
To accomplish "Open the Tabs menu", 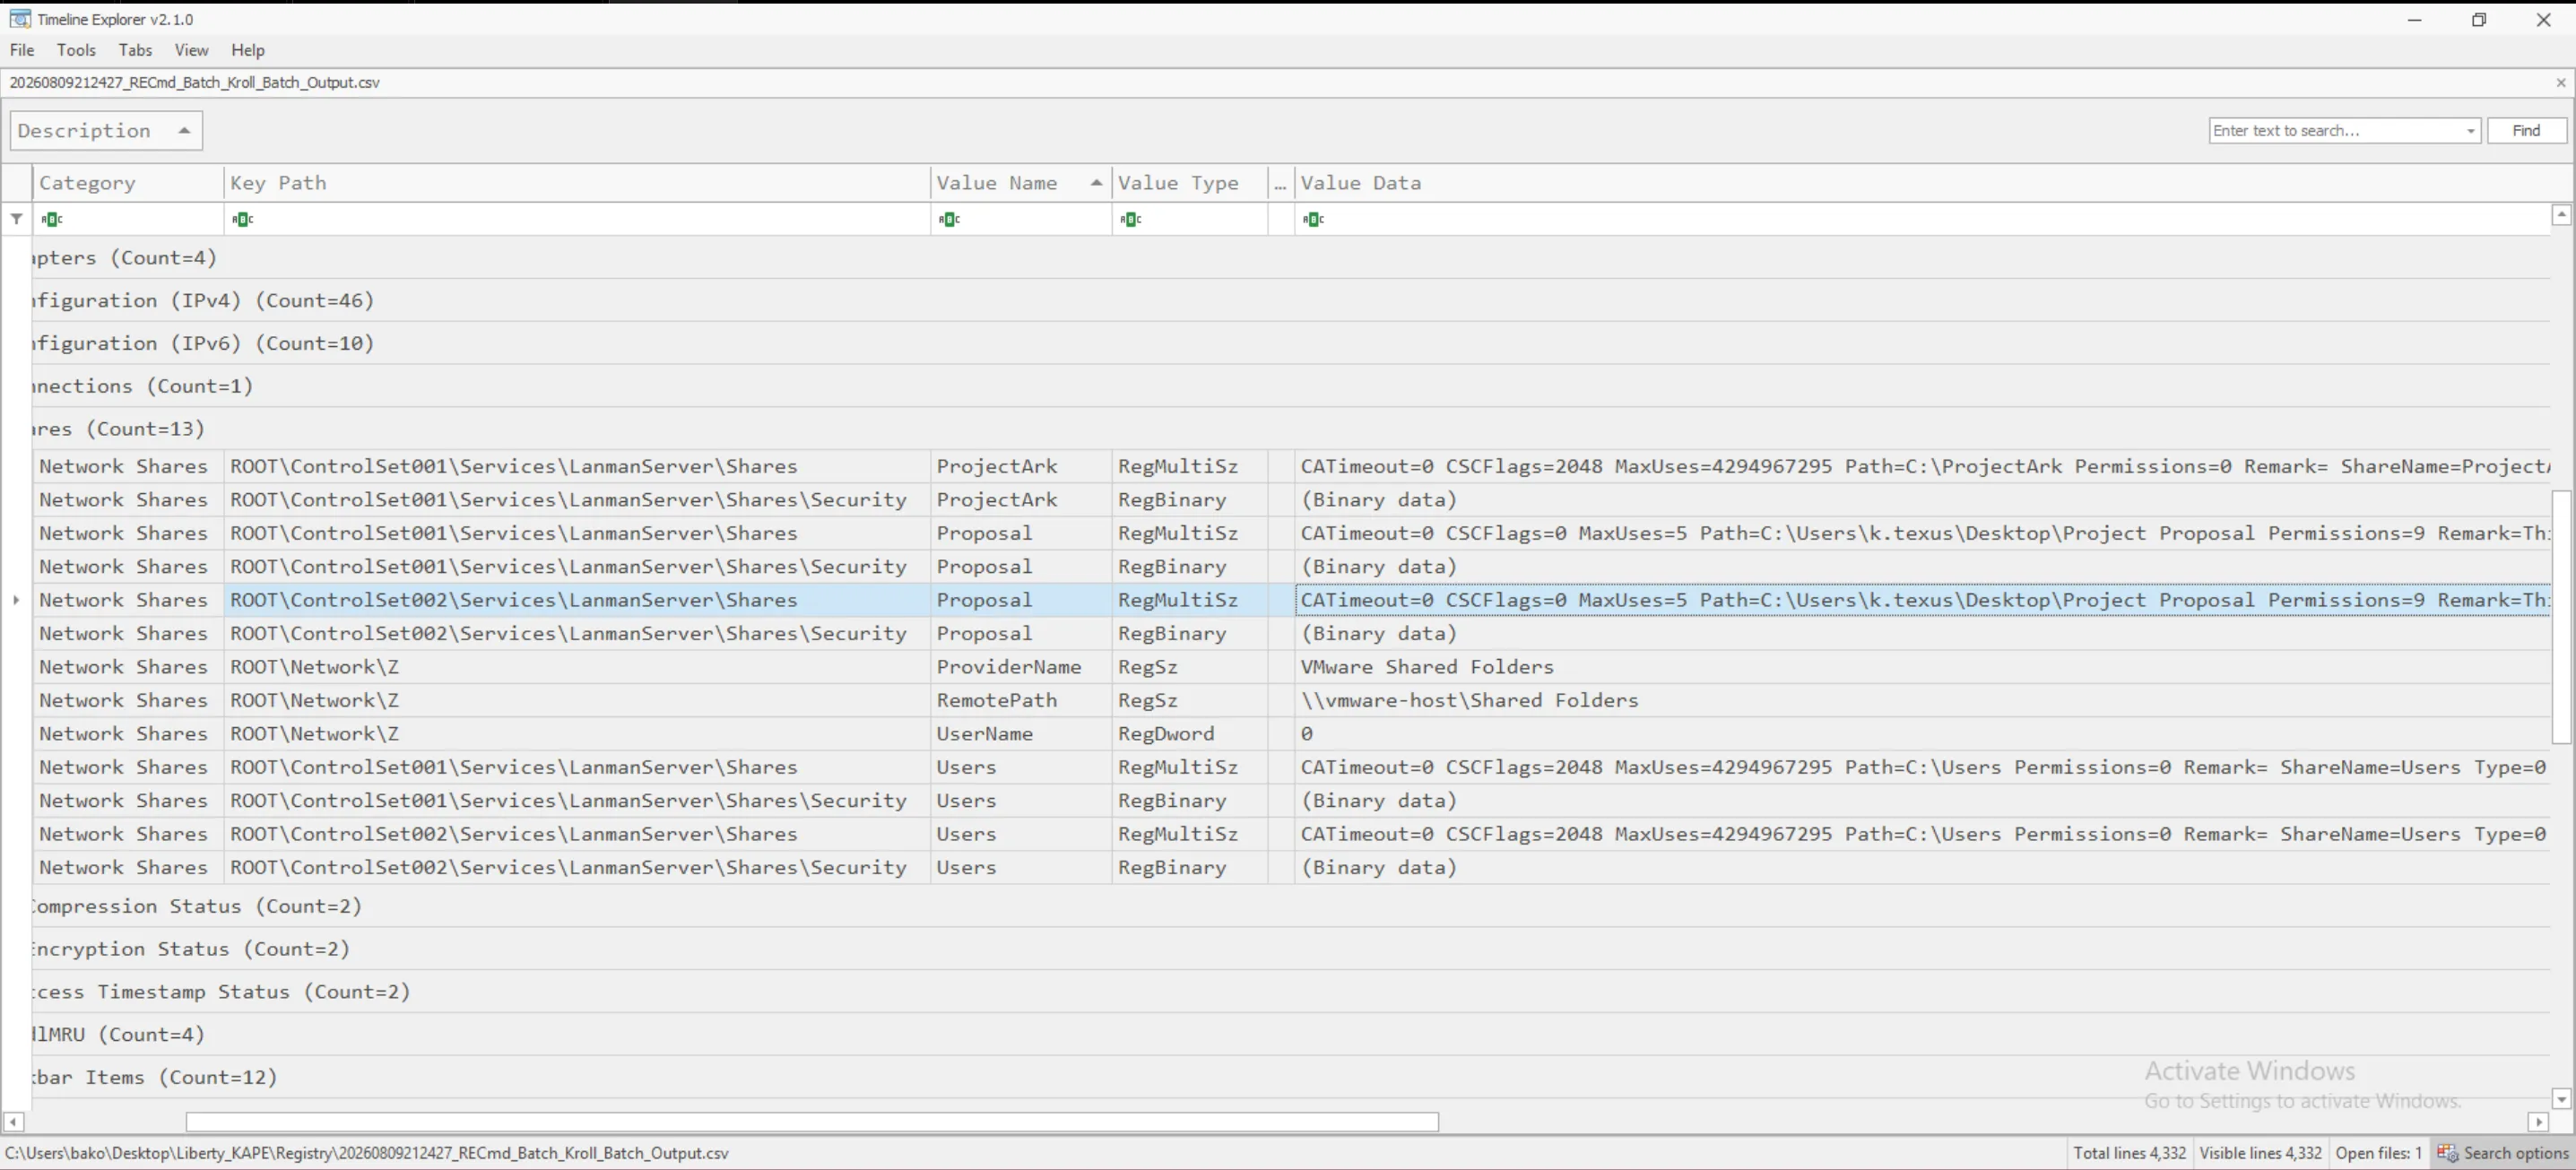I will tap(135, 50).
